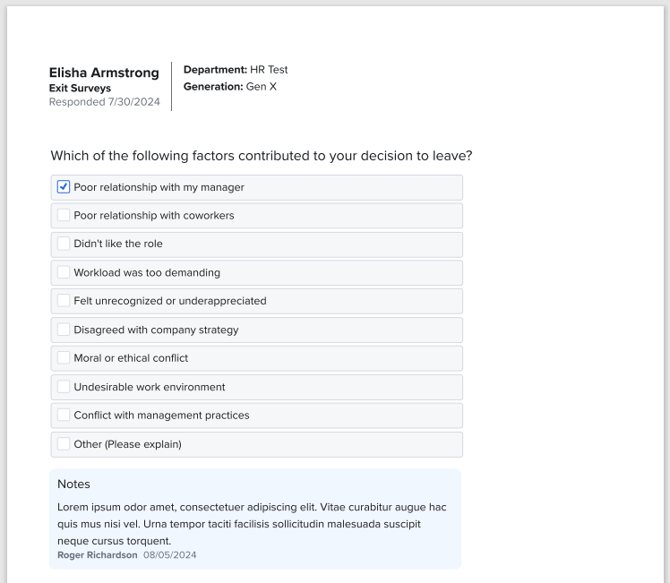Tick Moral or ethical conflict checkbox
The width and height of the screenshot is (670, 583).
[x=63, y=358]
